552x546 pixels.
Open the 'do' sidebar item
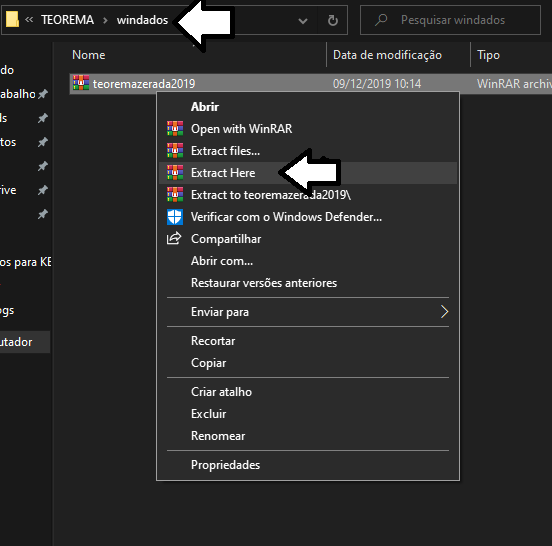tap(7, 70)
